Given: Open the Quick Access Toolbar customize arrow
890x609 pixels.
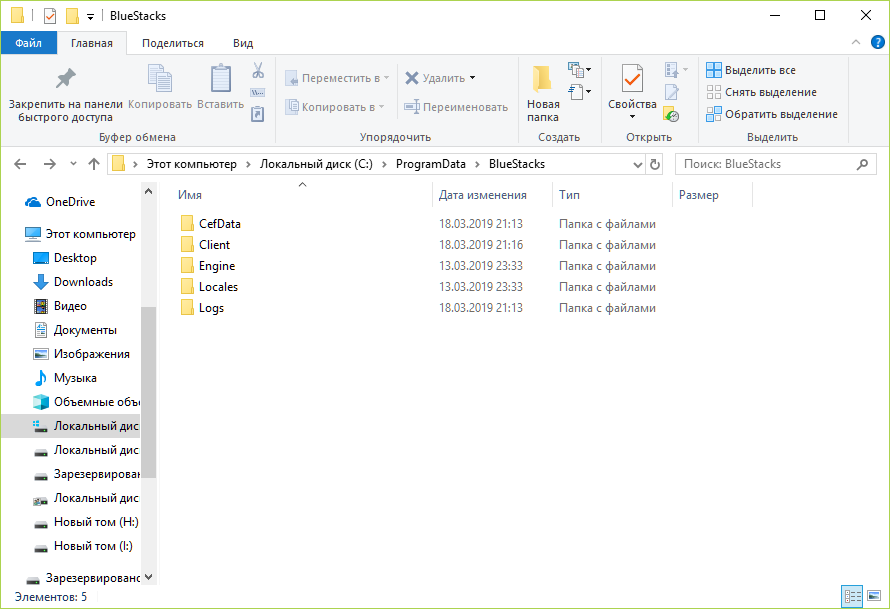Looking at the screenshot, I should click(x=90, y=16).
